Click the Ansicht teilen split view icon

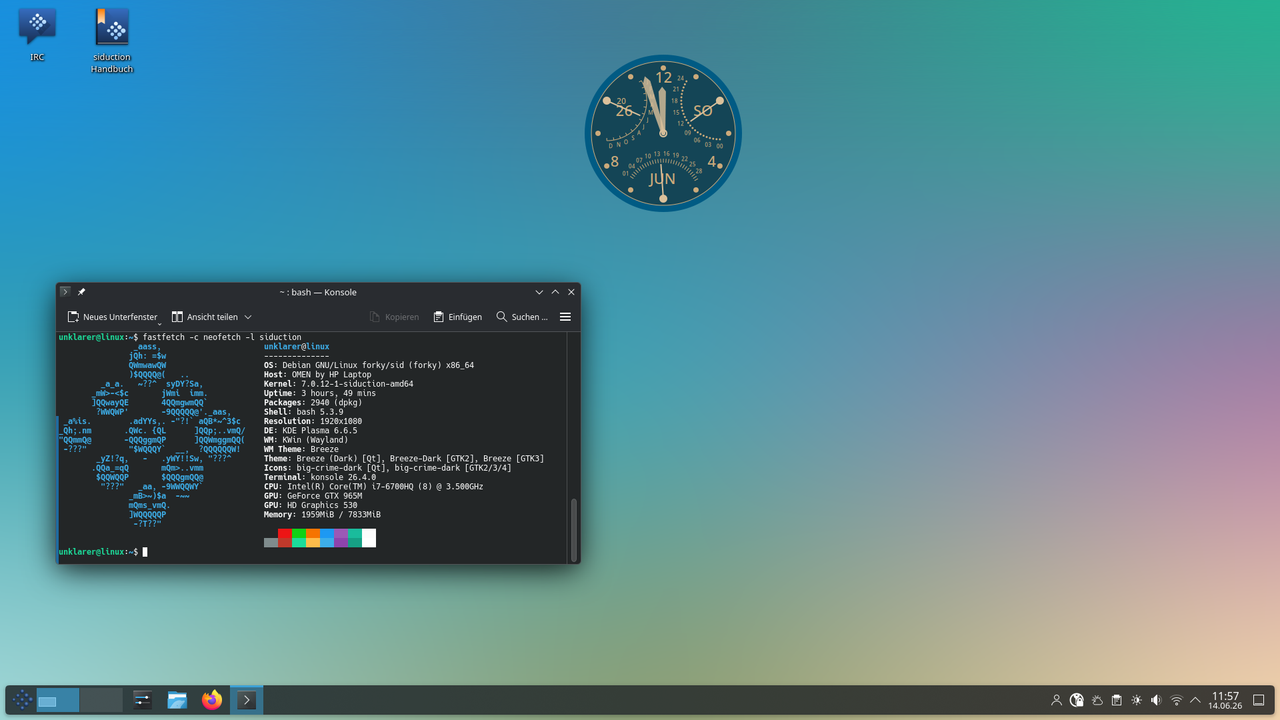(177, 317)
